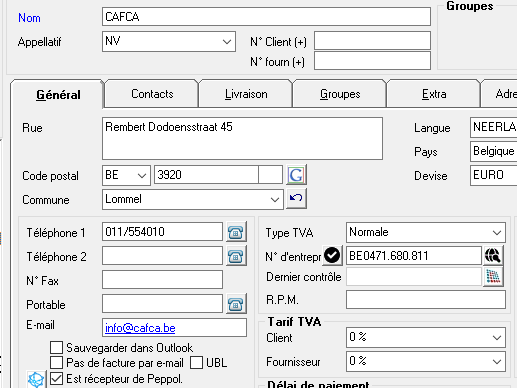Focus the N° Client (+) field
Image resolution: width=517 pixels, height=388 pixels.
click(372, 41)
